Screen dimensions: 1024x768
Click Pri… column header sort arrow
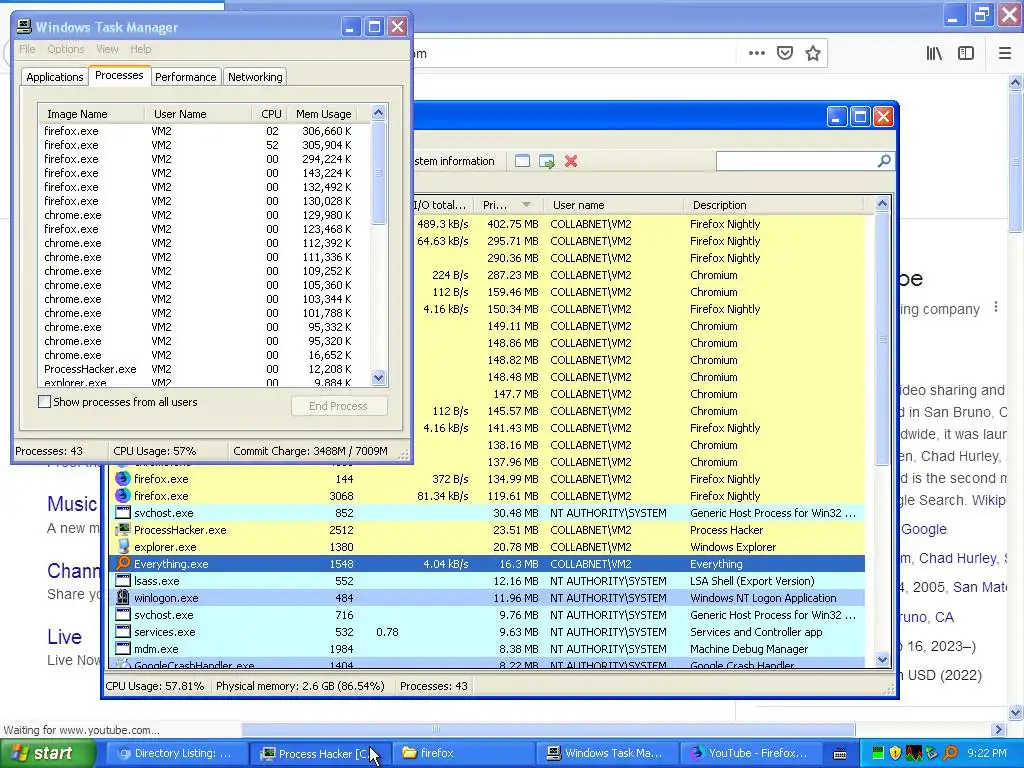pyautogui.click(x=526, y=204)
